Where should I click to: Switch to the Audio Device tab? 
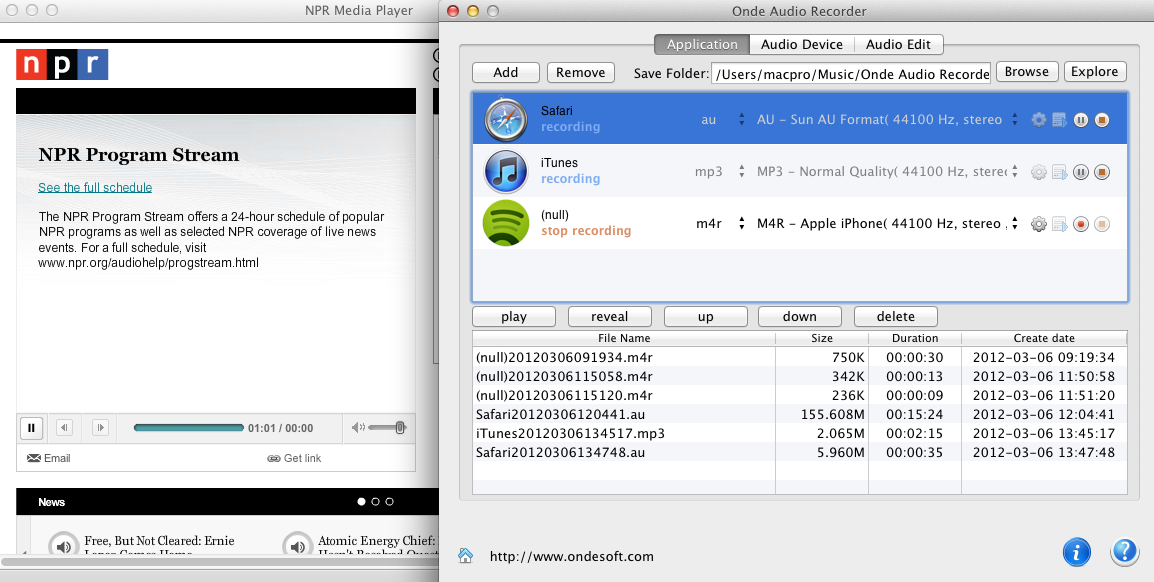[x=801, y=44]
